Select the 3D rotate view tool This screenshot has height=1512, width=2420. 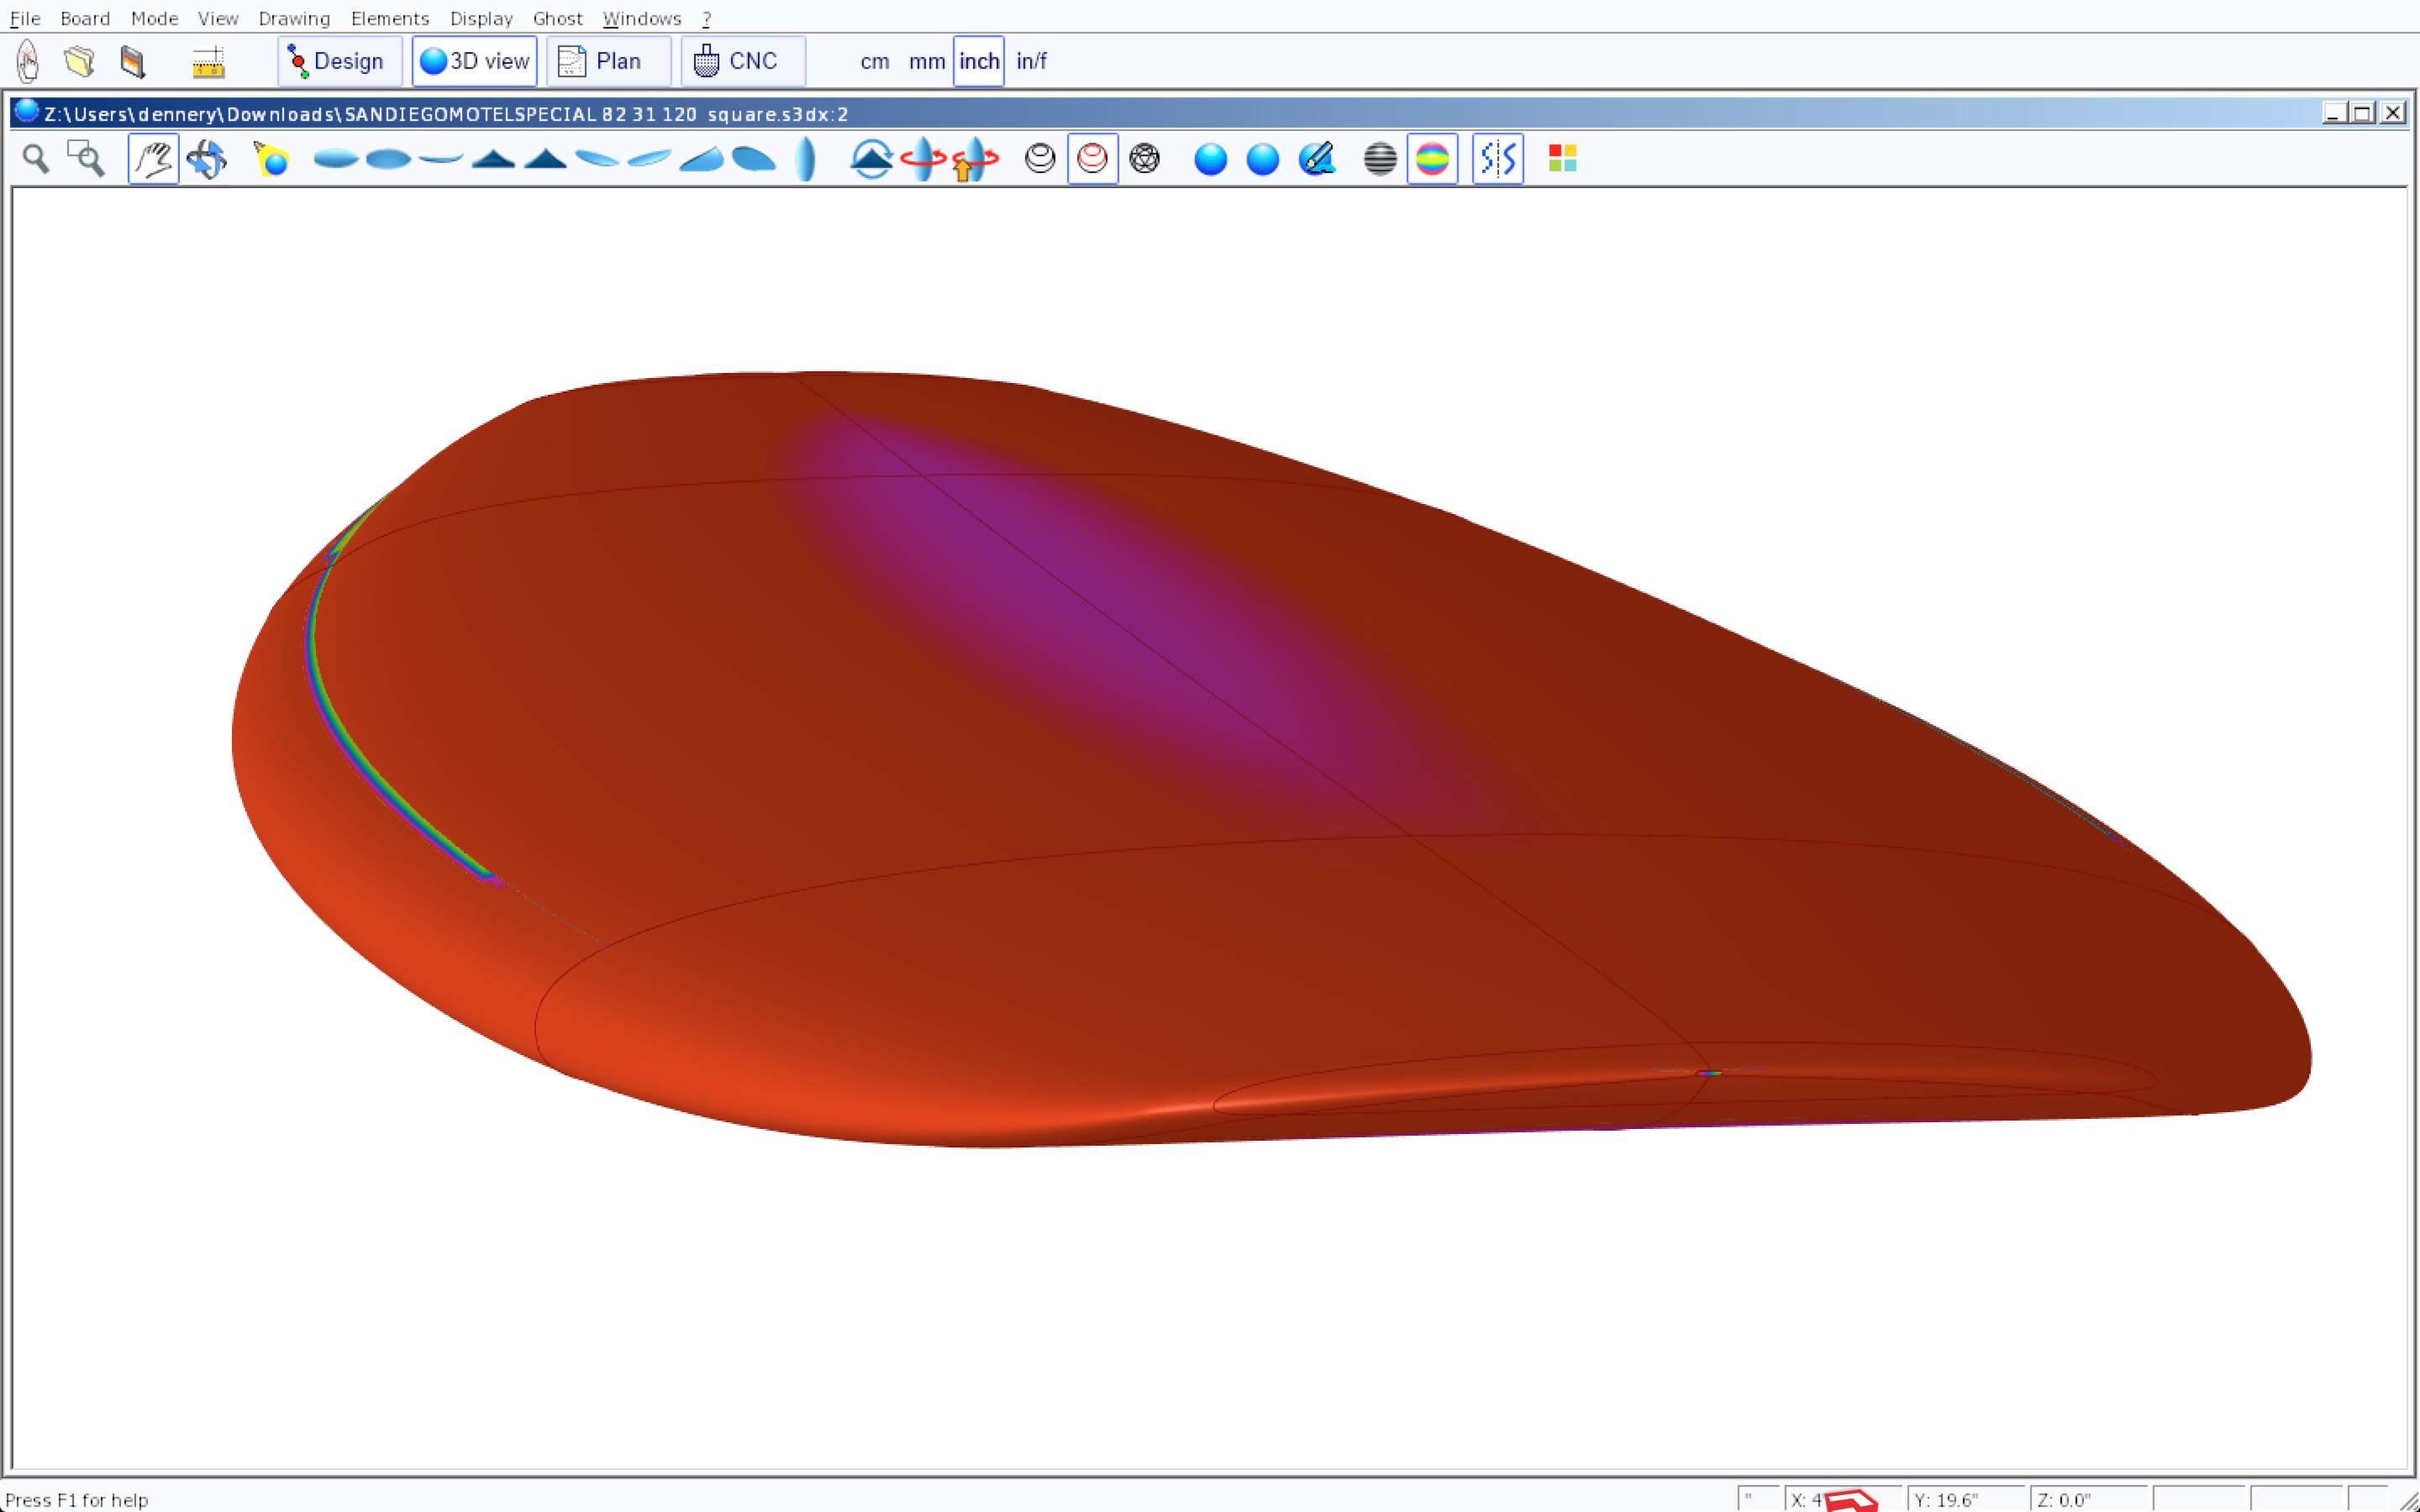pyautogui.click(x=207, y=159)
